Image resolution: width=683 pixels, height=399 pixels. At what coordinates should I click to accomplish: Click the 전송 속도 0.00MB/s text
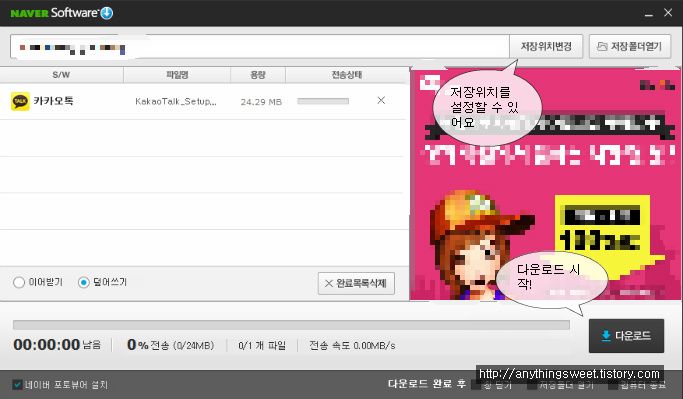tap(352, 346)
